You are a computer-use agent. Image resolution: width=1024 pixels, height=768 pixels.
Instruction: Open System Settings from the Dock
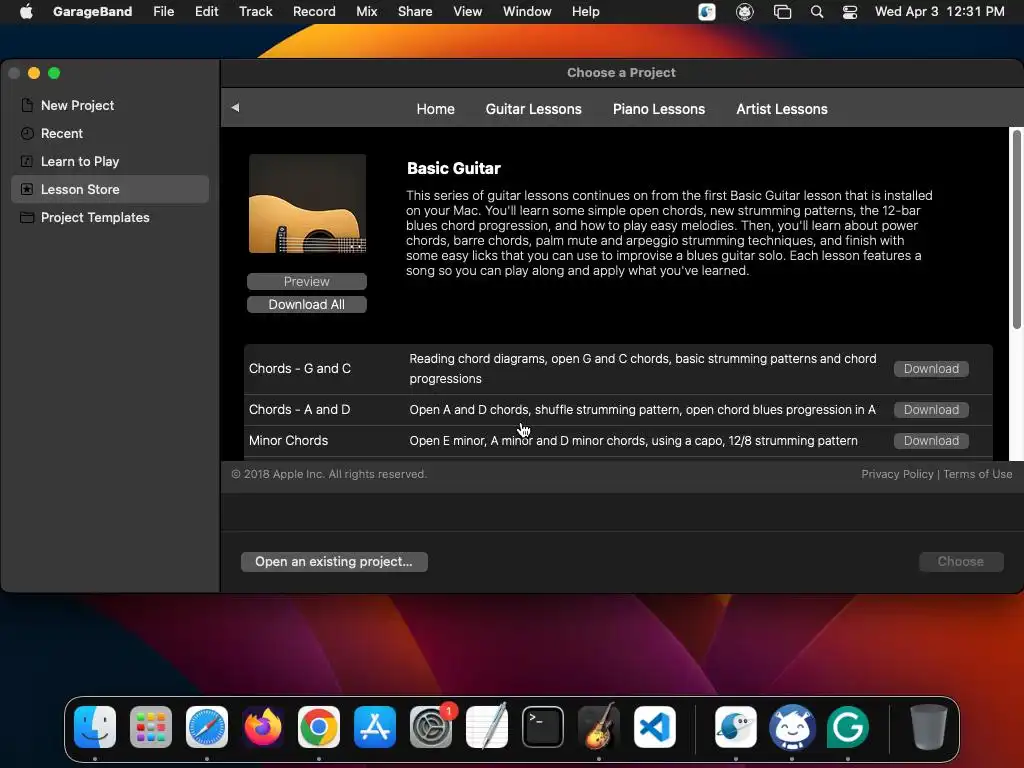(431, 726)
